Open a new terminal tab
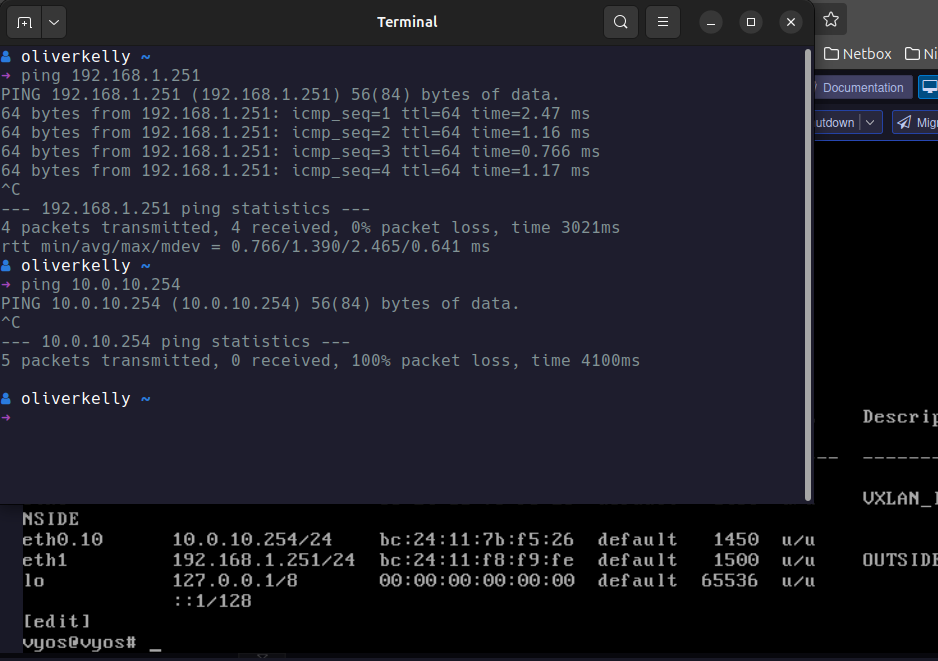Viewport: 938px width, 661px height. [24, 22]
